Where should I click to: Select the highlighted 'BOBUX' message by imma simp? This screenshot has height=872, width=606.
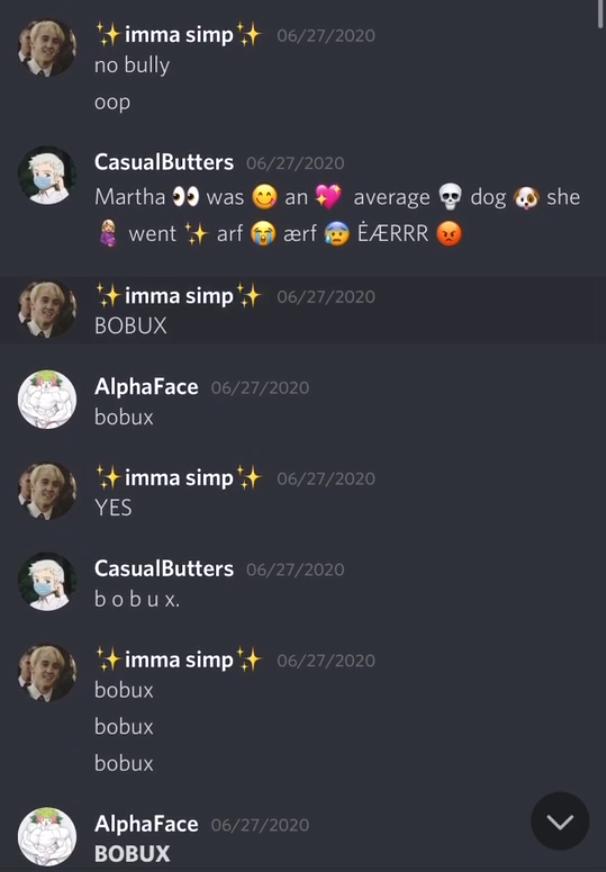(x=131, y=326)
